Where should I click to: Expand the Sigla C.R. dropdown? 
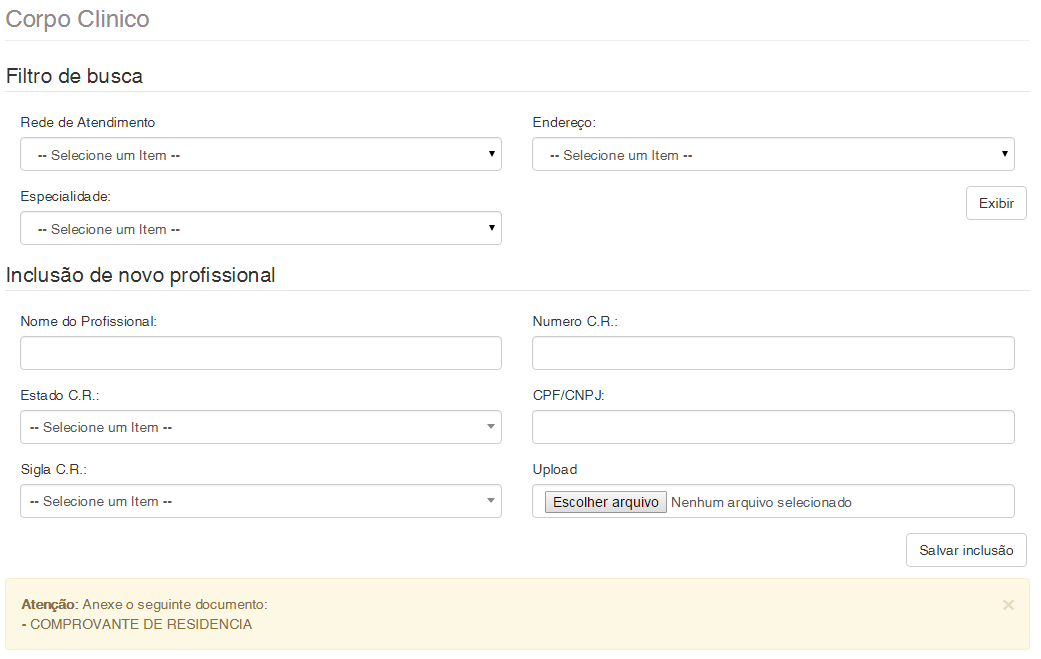260,501
